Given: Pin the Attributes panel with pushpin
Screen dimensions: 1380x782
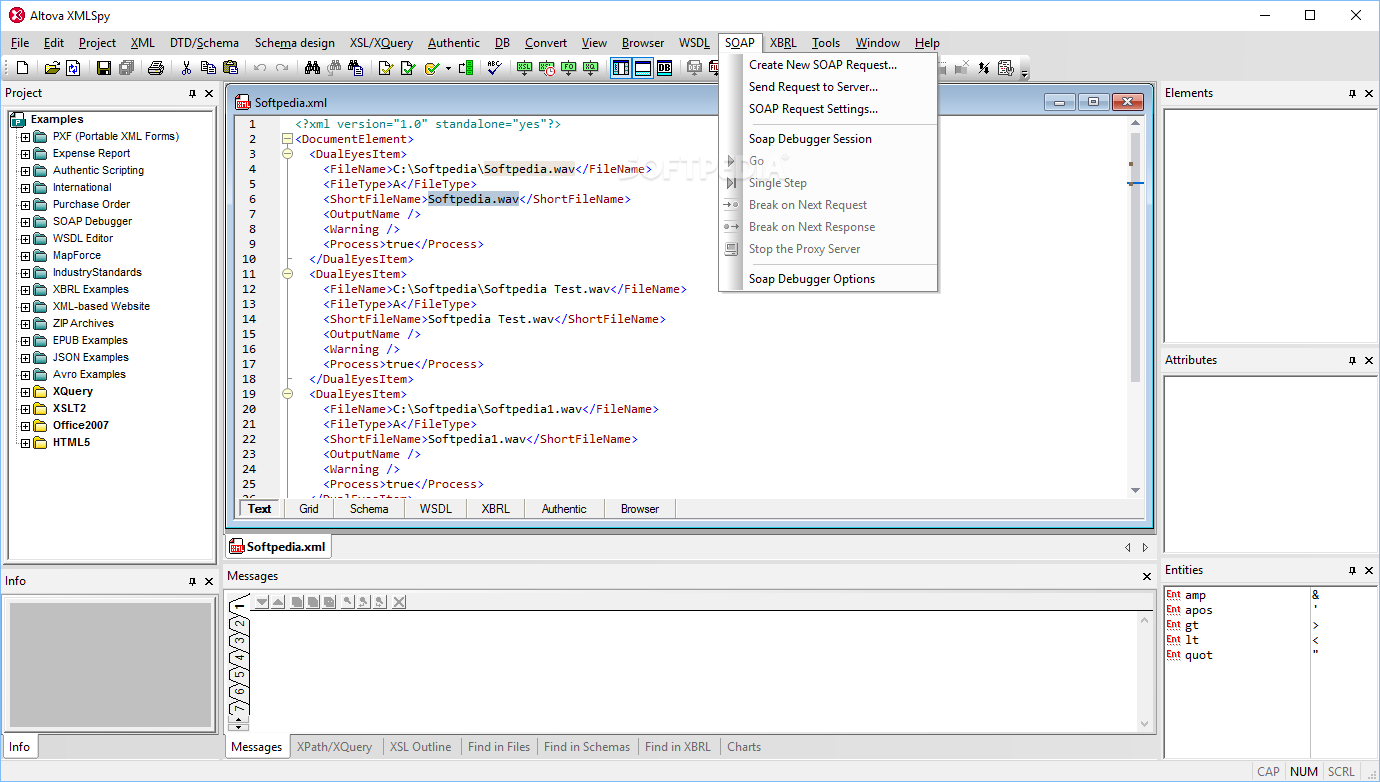Looking at the screenshot, I should [1352, 360].
